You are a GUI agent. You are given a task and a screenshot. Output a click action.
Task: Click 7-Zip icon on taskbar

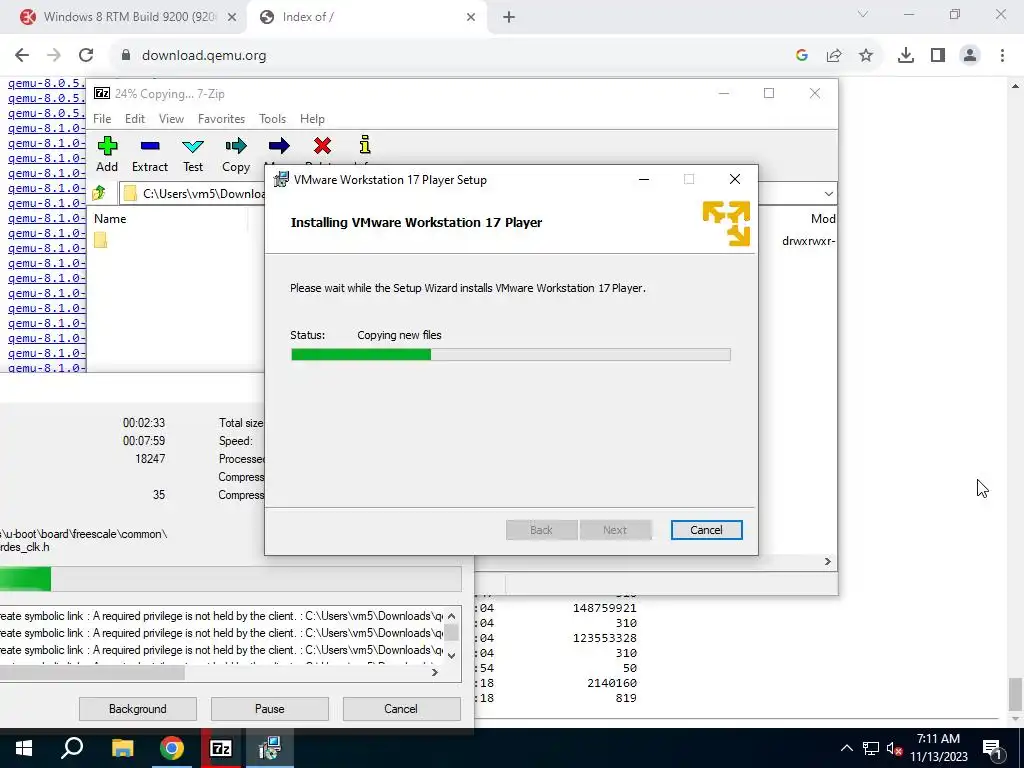221,748
